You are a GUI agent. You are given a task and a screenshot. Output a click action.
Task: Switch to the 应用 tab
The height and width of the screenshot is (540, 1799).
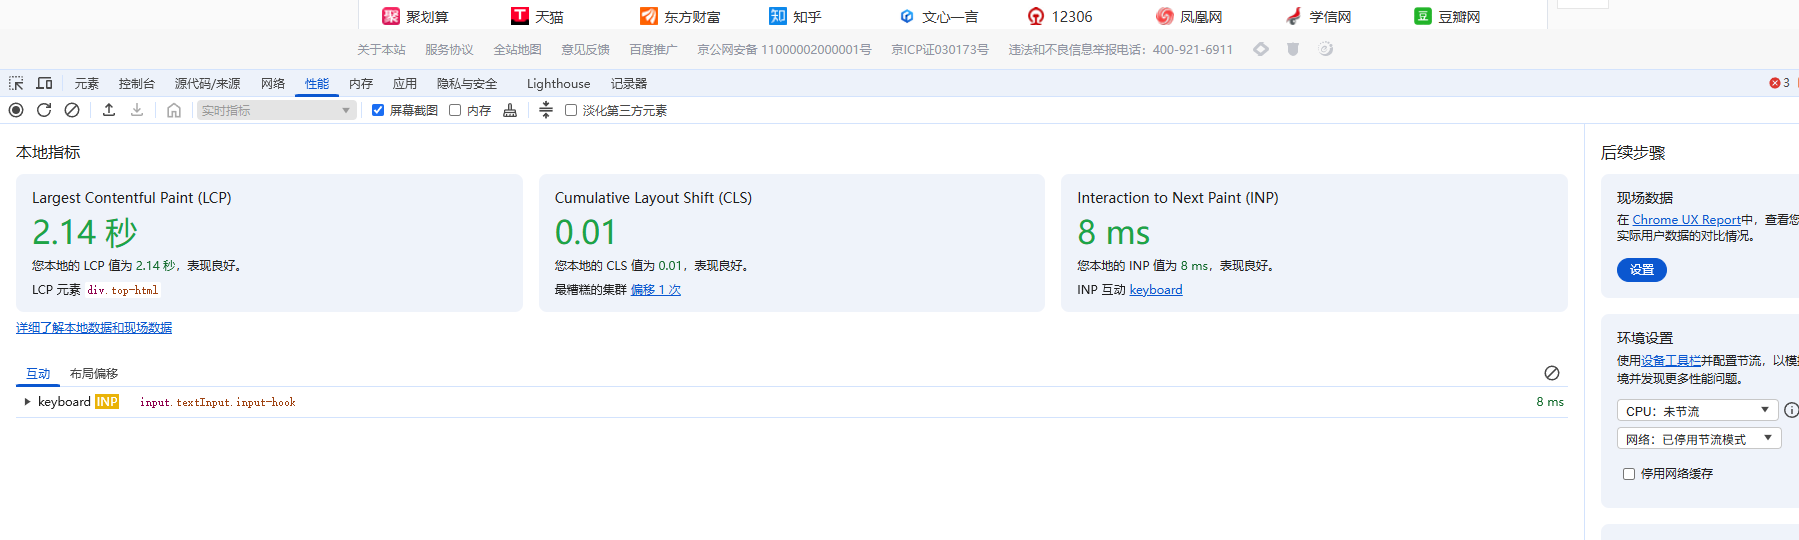click(x=405, y=83)
